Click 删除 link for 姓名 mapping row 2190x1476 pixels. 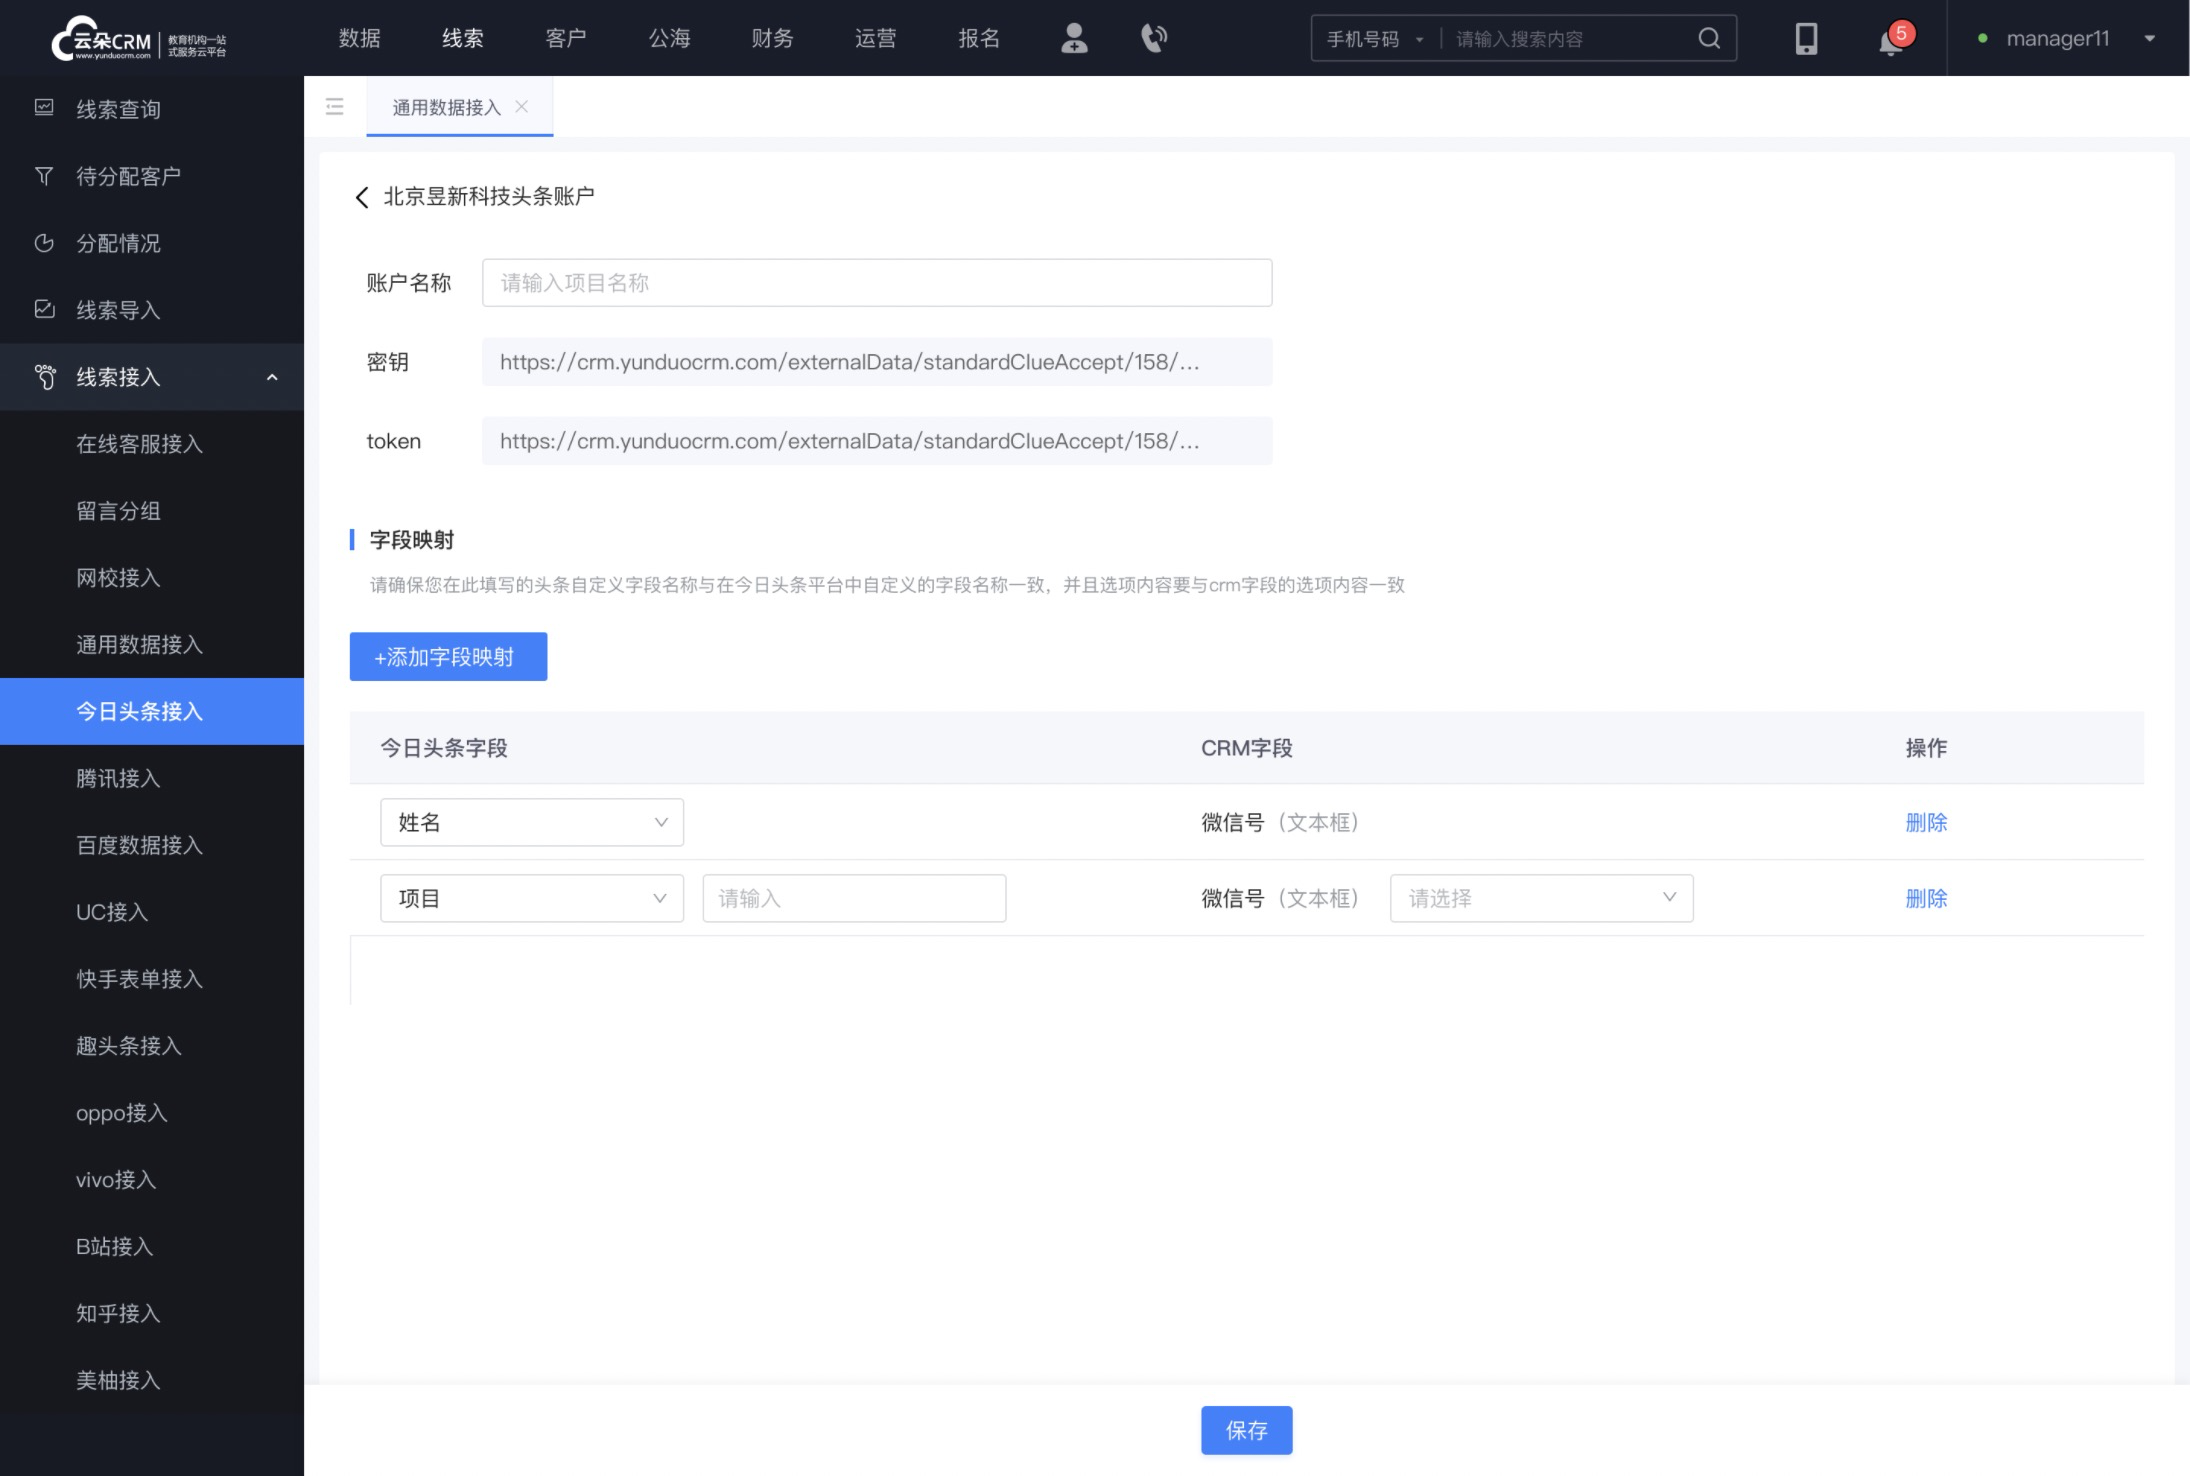point(1927,822)
